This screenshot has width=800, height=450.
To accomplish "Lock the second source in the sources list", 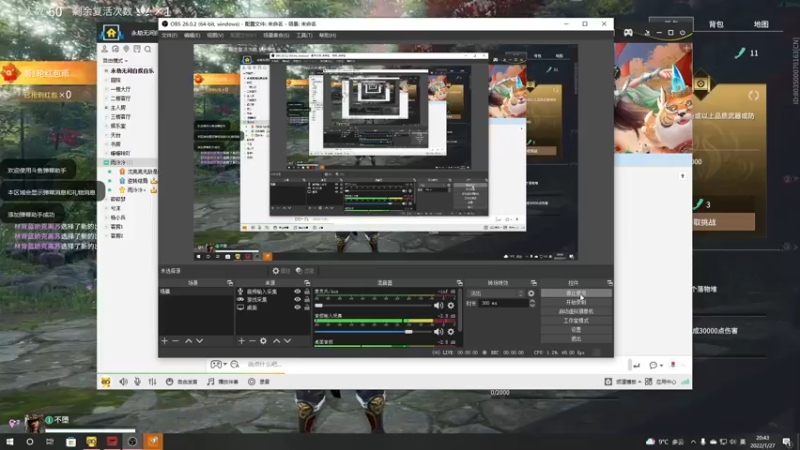I will 307,299.
